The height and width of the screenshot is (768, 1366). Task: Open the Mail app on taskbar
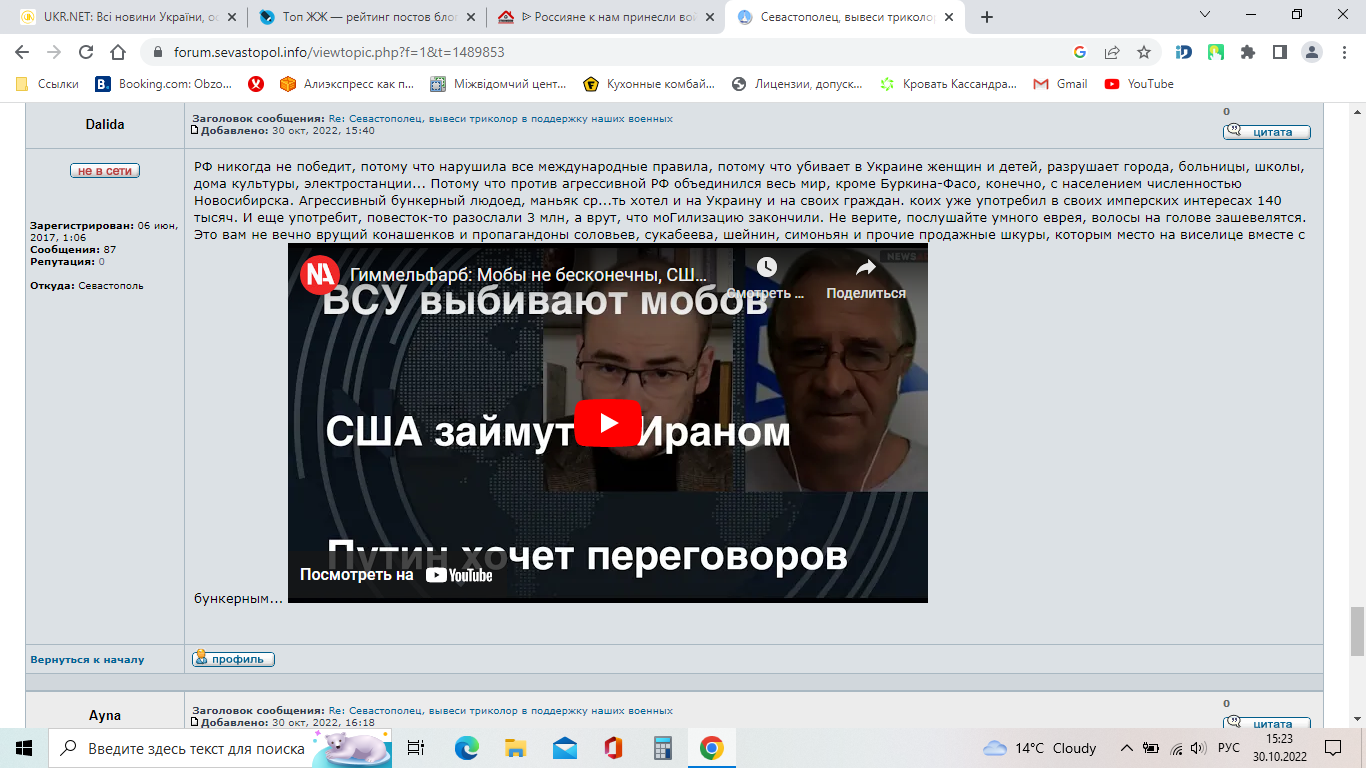[x=565, y=747]
